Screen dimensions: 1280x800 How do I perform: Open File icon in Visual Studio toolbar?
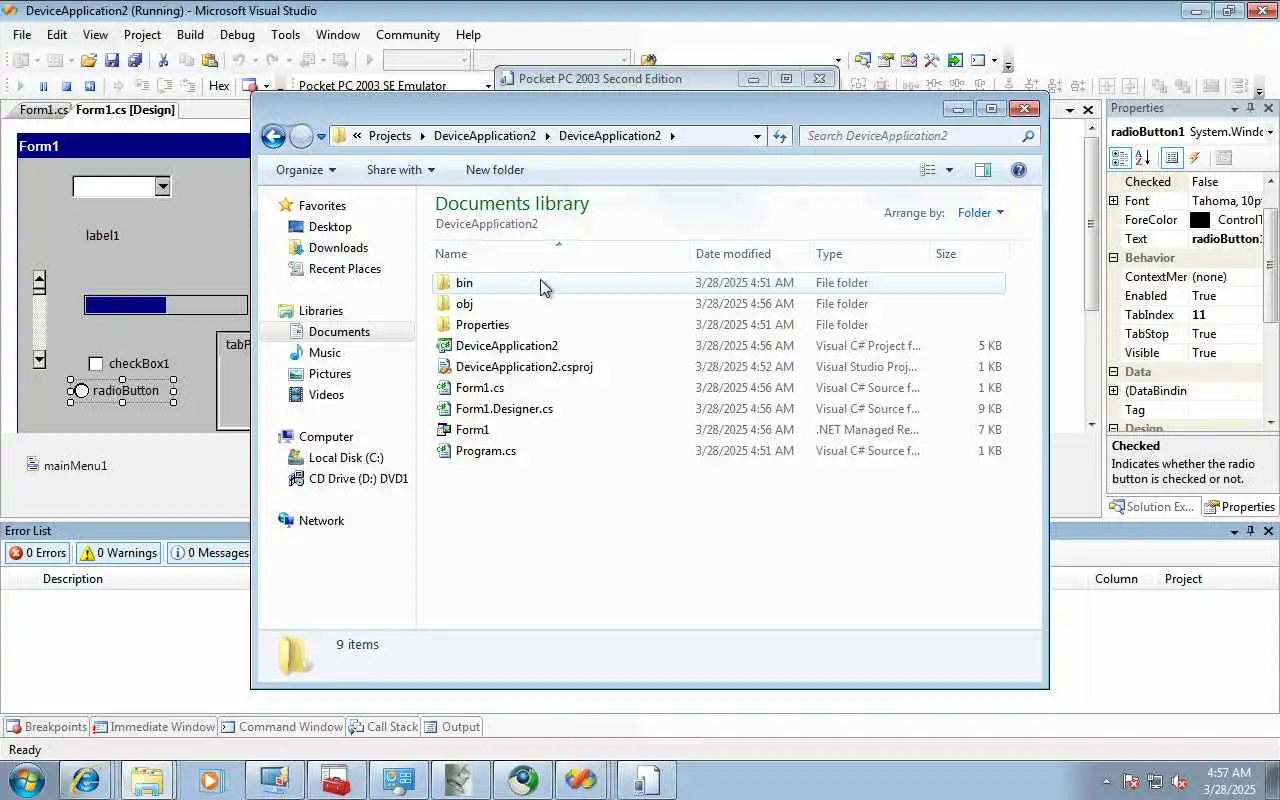89,60
